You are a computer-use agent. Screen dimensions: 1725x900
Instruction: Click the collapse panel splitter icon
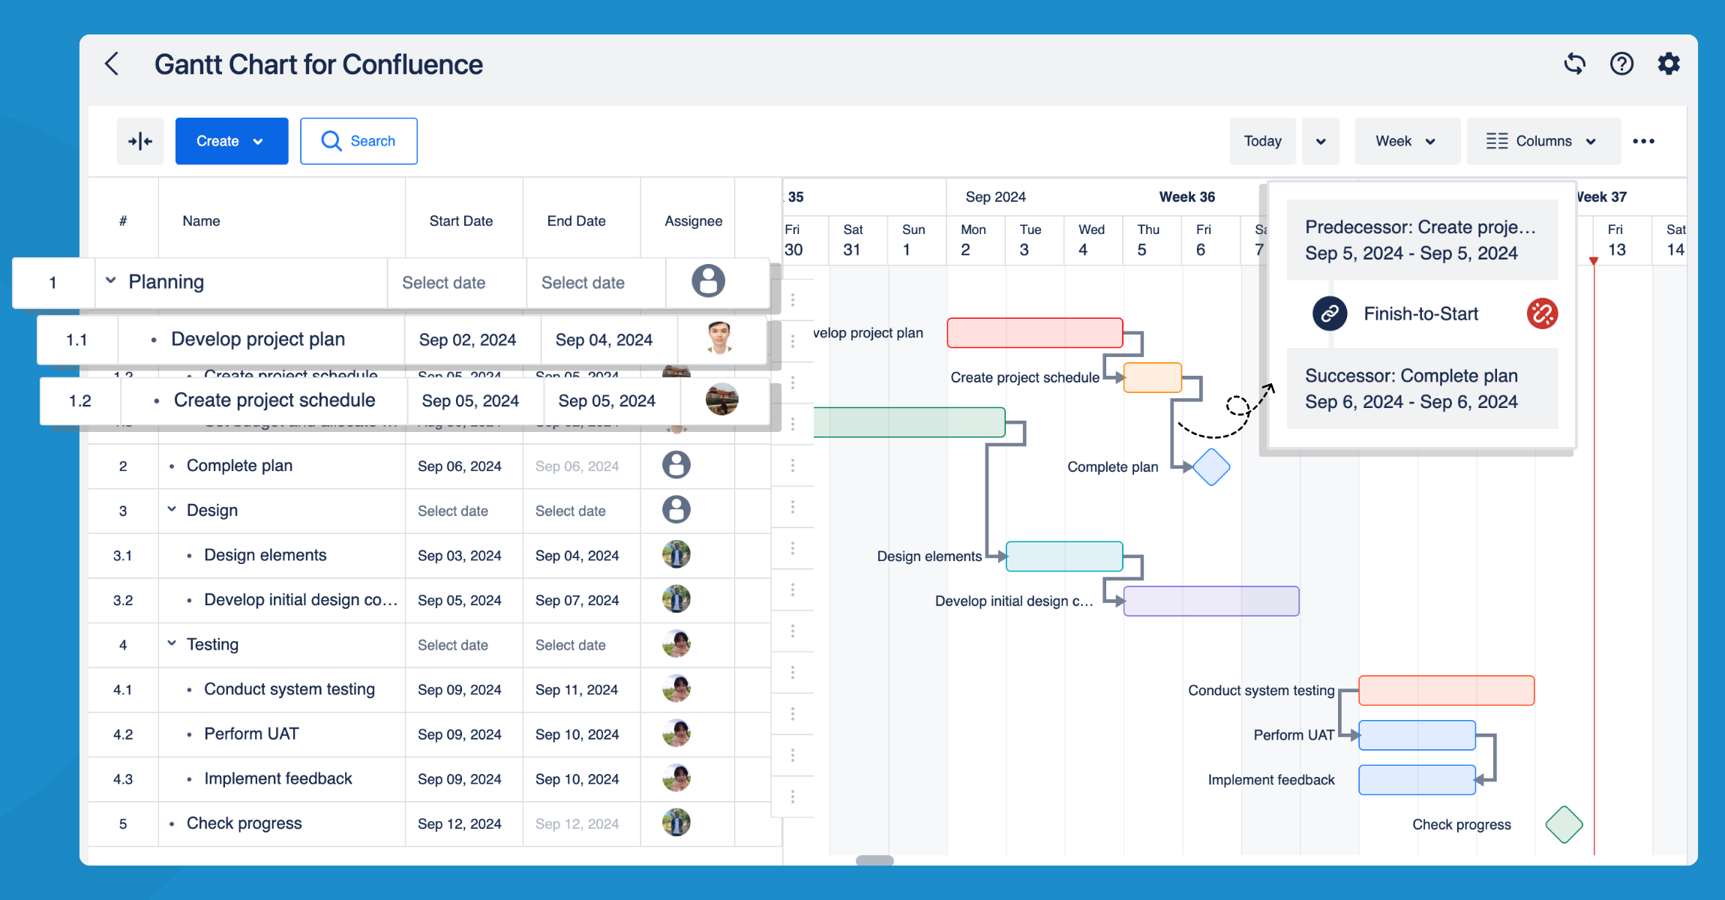pos(140,141)
